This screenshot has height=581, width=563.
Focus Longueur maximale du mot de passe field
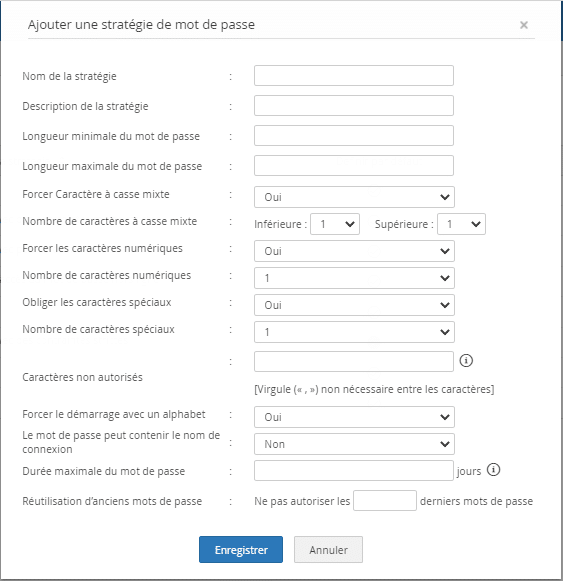(x=354, y=166)
